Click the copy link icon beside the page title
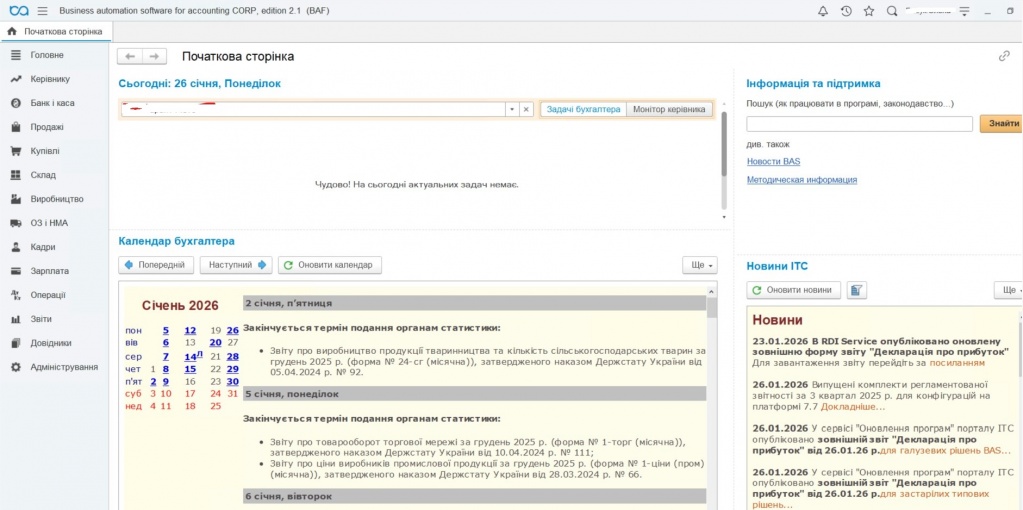 click(1004, 56)
